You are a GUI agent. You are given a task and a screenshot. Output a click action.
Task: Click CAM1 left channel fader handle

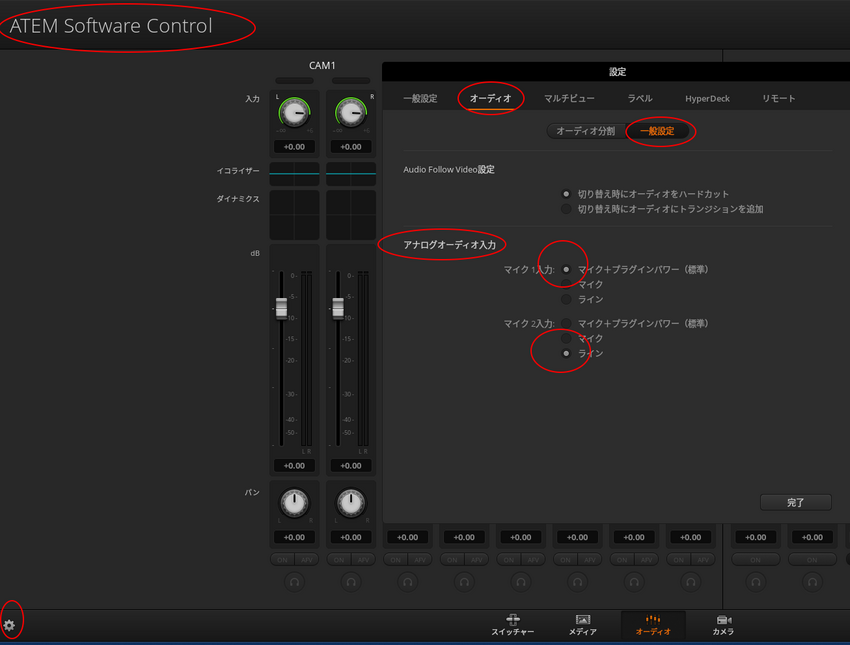click(x=281, y=308)
